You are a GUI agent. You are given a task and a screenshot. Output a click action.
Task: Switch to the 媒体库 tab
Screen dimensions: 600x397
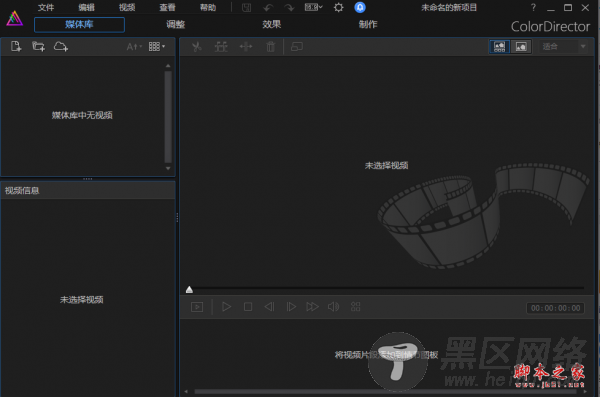79,25
